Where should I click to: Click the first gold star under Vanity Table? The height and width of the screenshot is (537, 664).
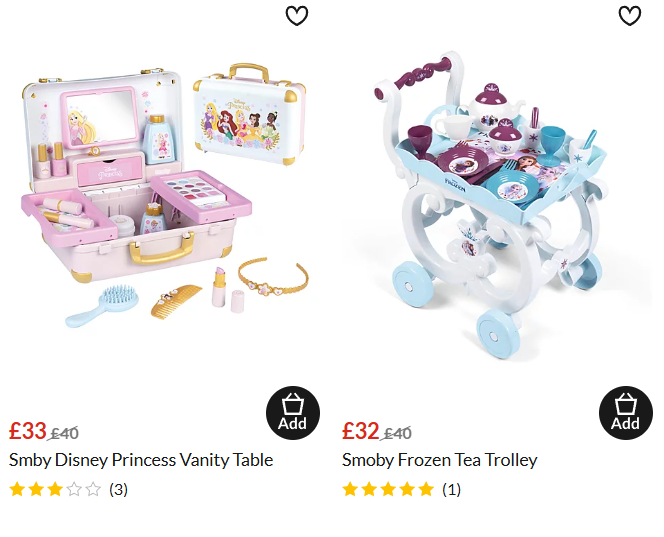[17, 489]
